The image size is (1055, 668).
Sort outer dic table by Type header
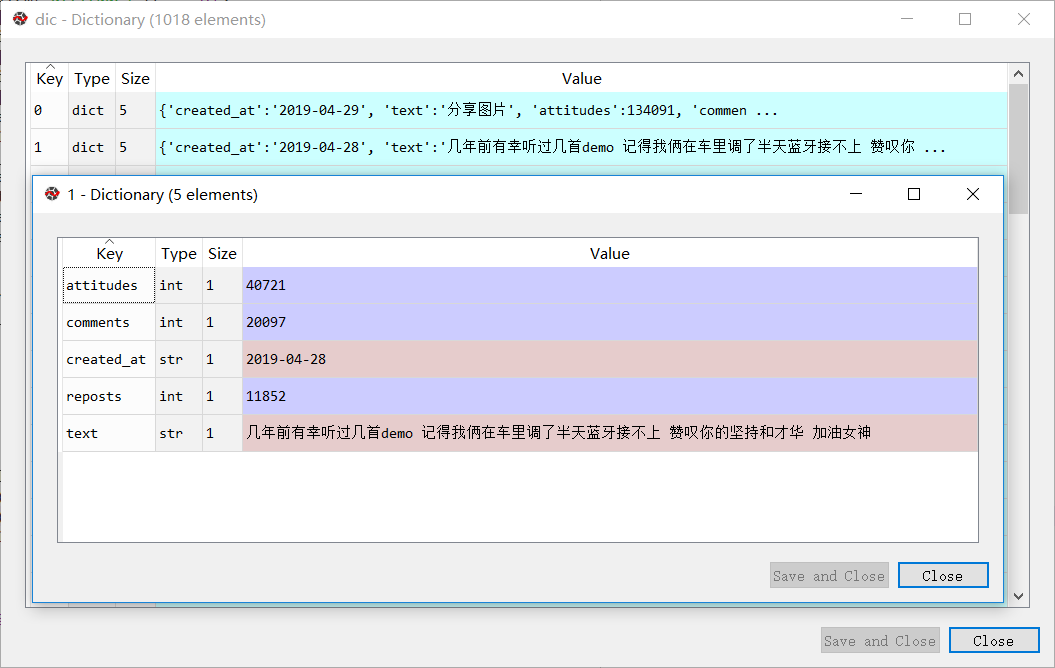point(92,78)
